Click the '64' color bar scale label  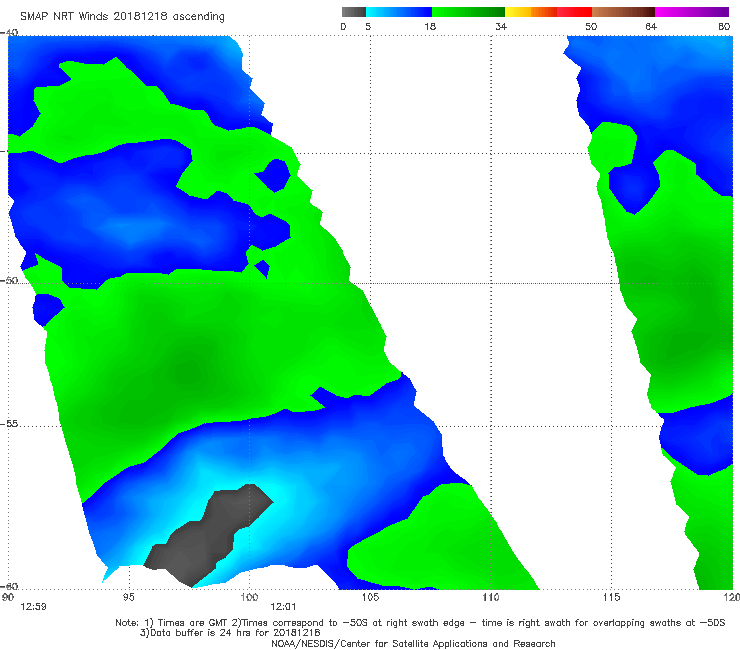click(x=651, y=26)
